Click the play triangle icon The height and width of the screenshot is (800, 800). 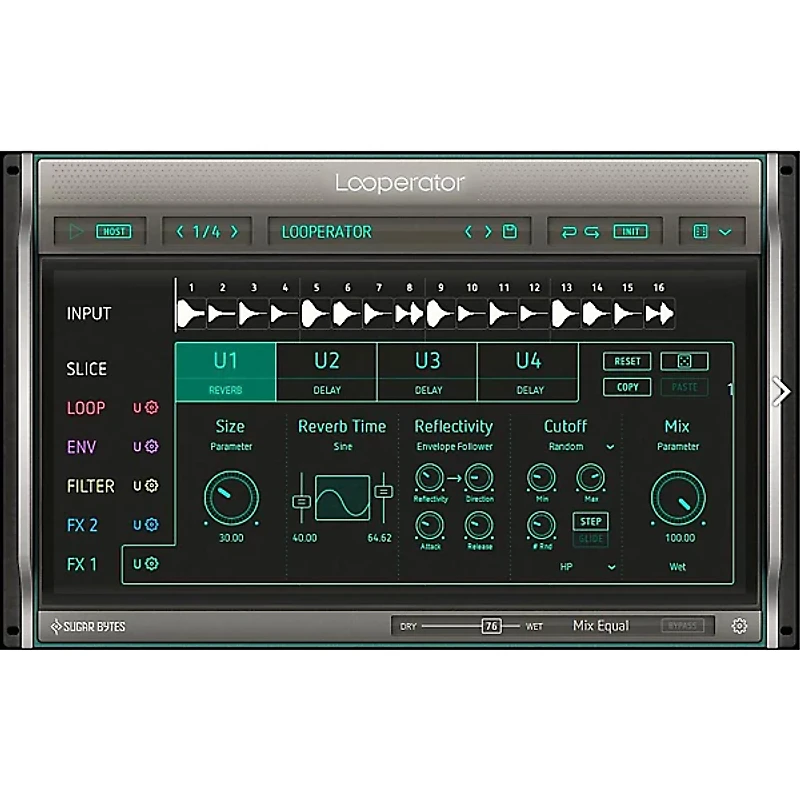(x=74, y=231)
